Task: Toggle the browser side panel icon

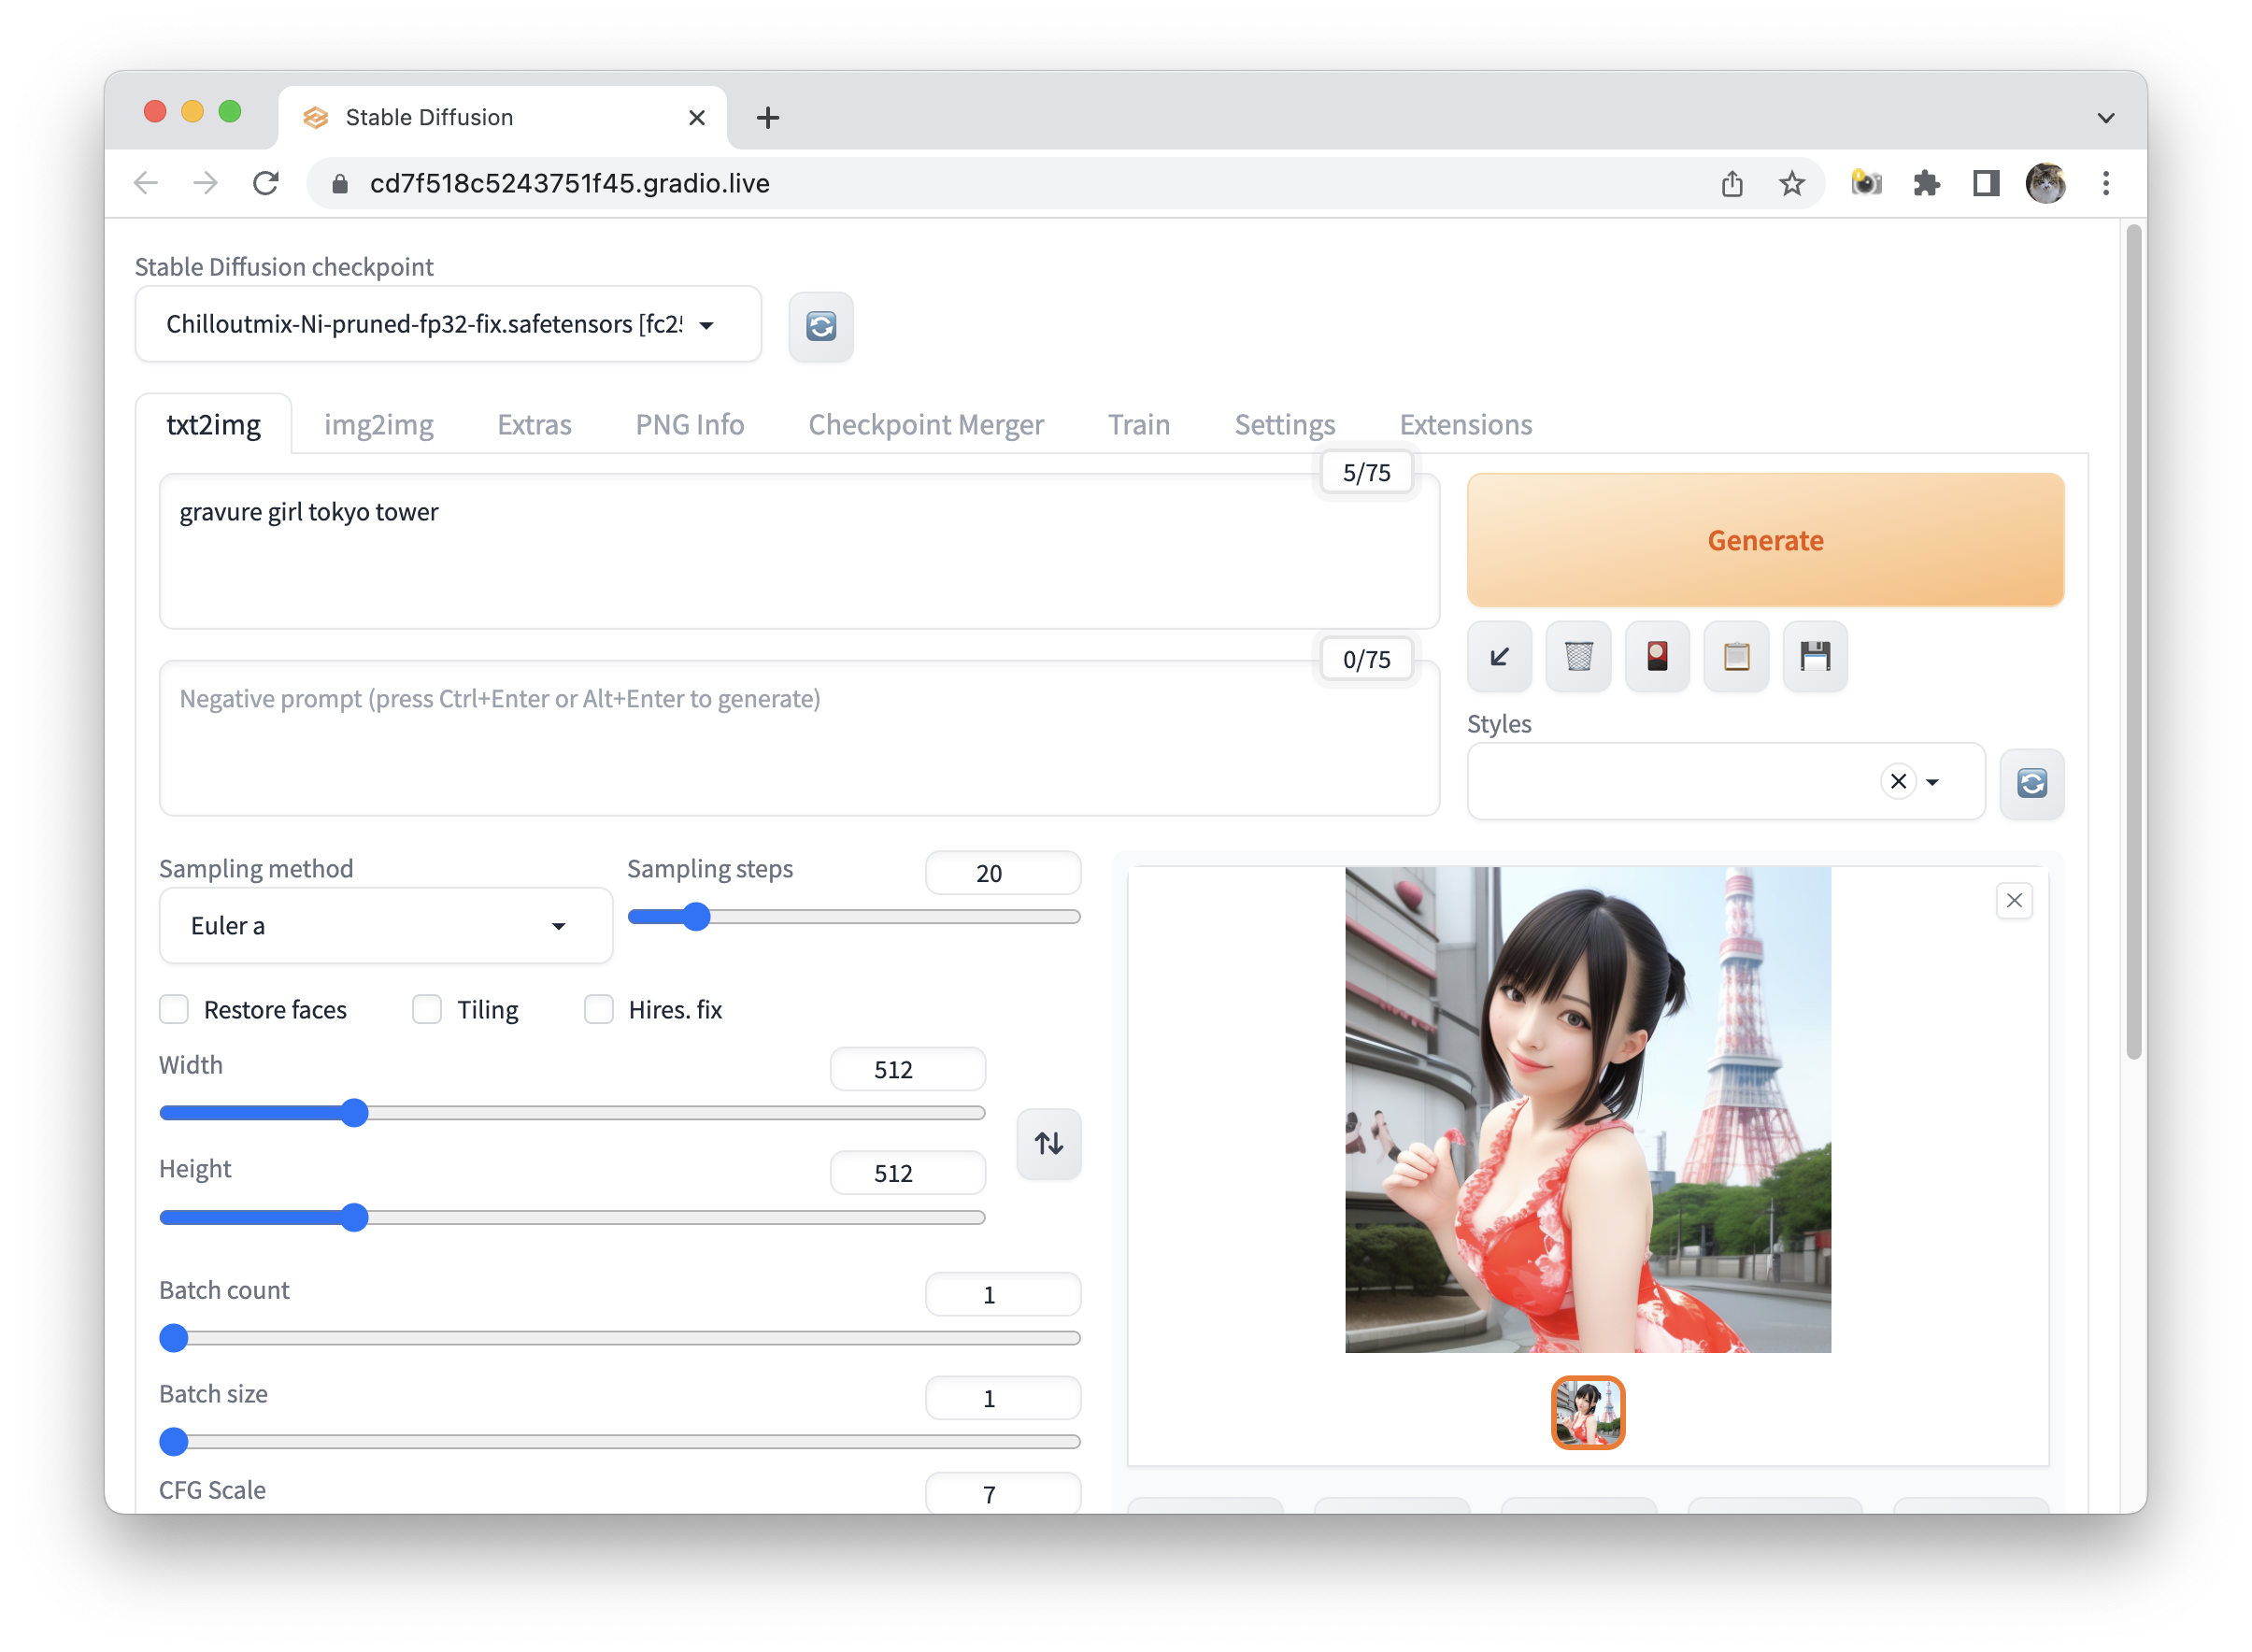Action: tap(1985, 183)
